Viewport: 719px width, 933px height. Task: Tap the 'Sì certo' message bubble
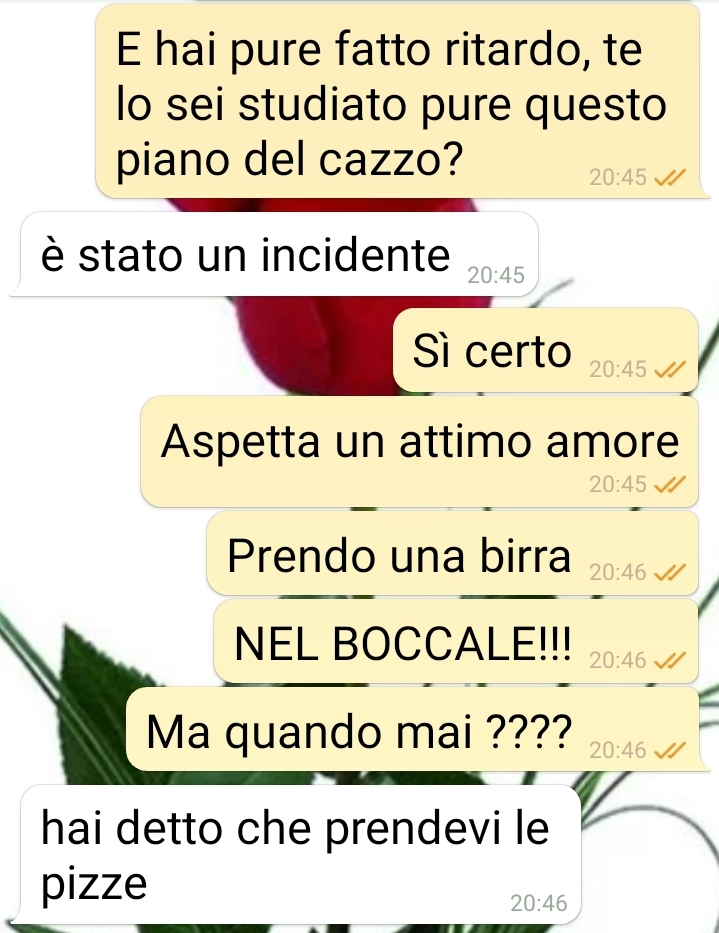pyautogui.click(x=545, y=350)
